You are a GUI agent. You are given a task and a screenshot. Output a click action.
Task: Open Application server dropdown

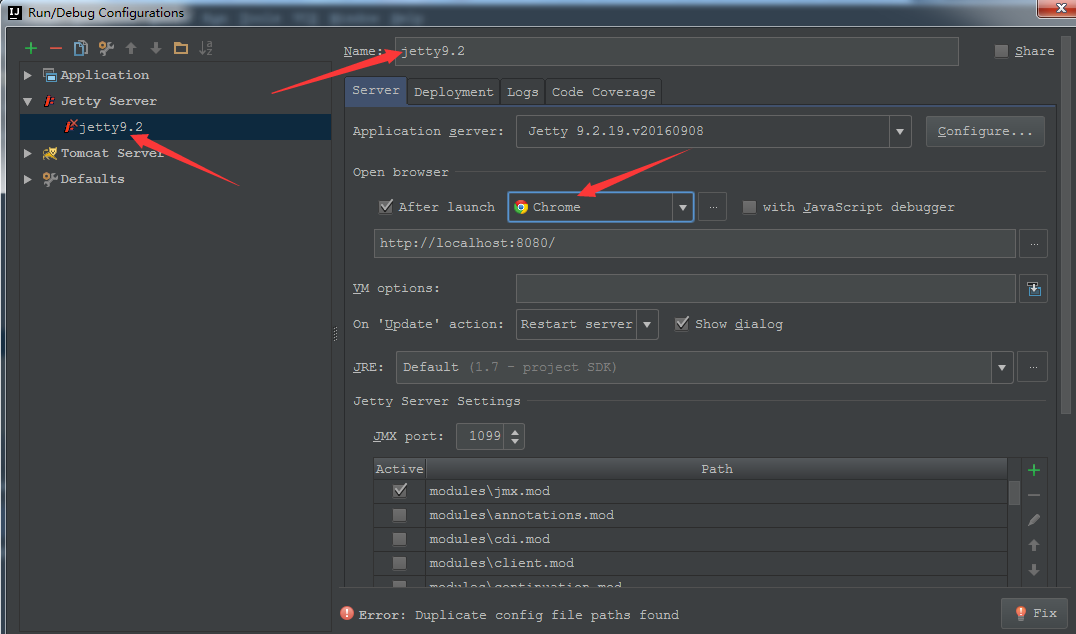click(900, 131)
